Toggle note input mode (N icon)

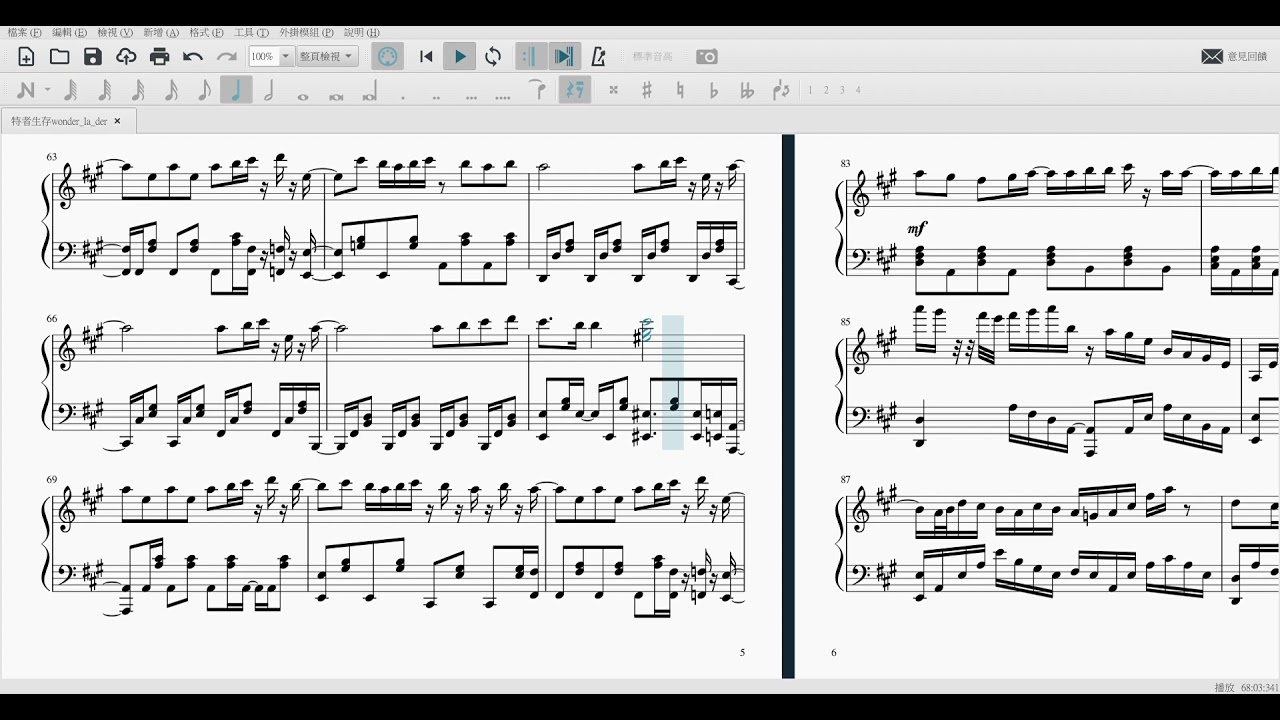tap(25, 90)
